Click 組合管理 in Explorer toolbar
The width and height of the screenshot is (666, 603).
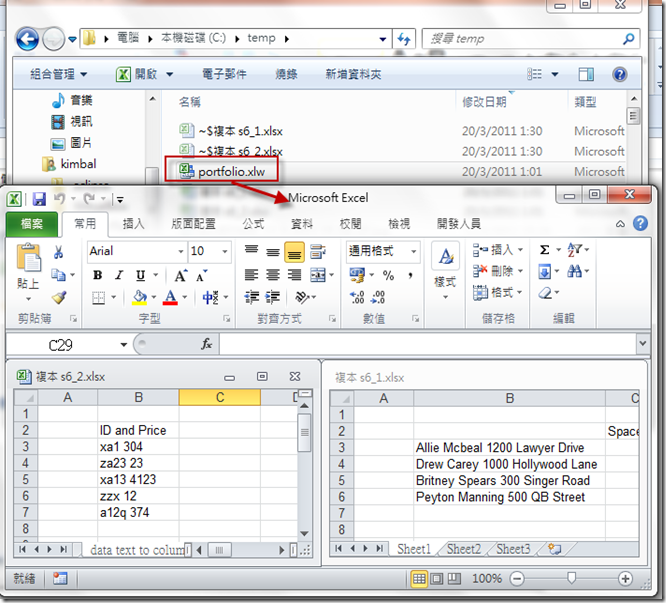coord(58,74)
